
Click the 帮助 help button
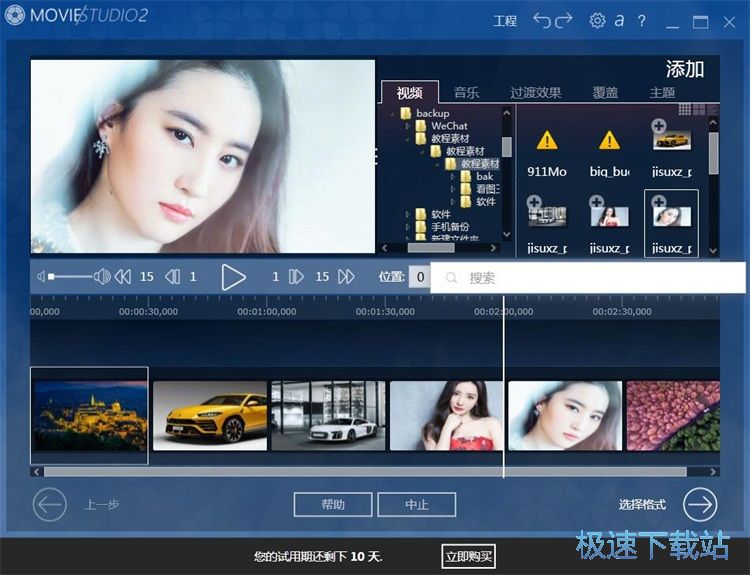click(333, 505)
